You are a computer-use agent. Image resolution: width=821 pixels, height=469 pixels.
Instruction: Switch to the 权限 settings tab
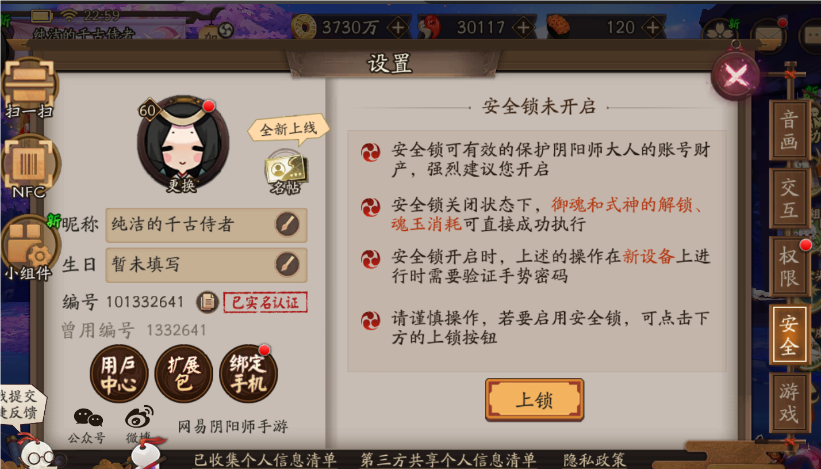[x=790, y=266]
